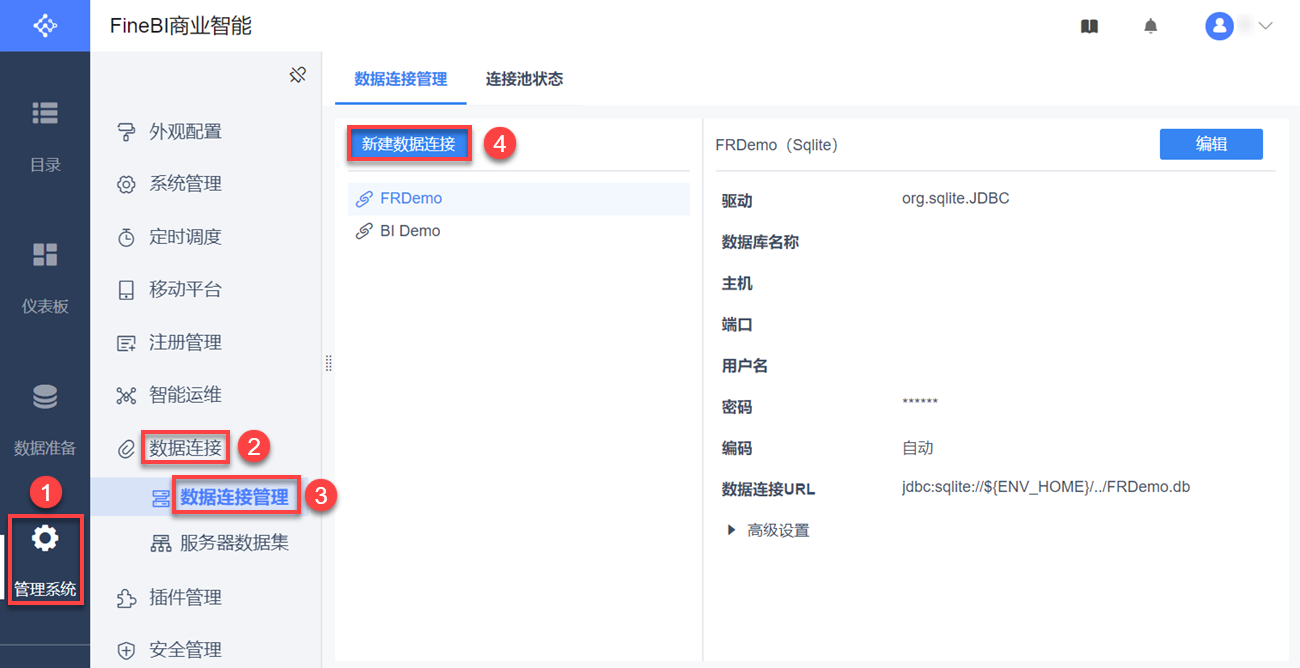Click the gear icon beside 系统管理
Image resolution: width=1300 pixels, height=668 pixels.
point(126,184)
